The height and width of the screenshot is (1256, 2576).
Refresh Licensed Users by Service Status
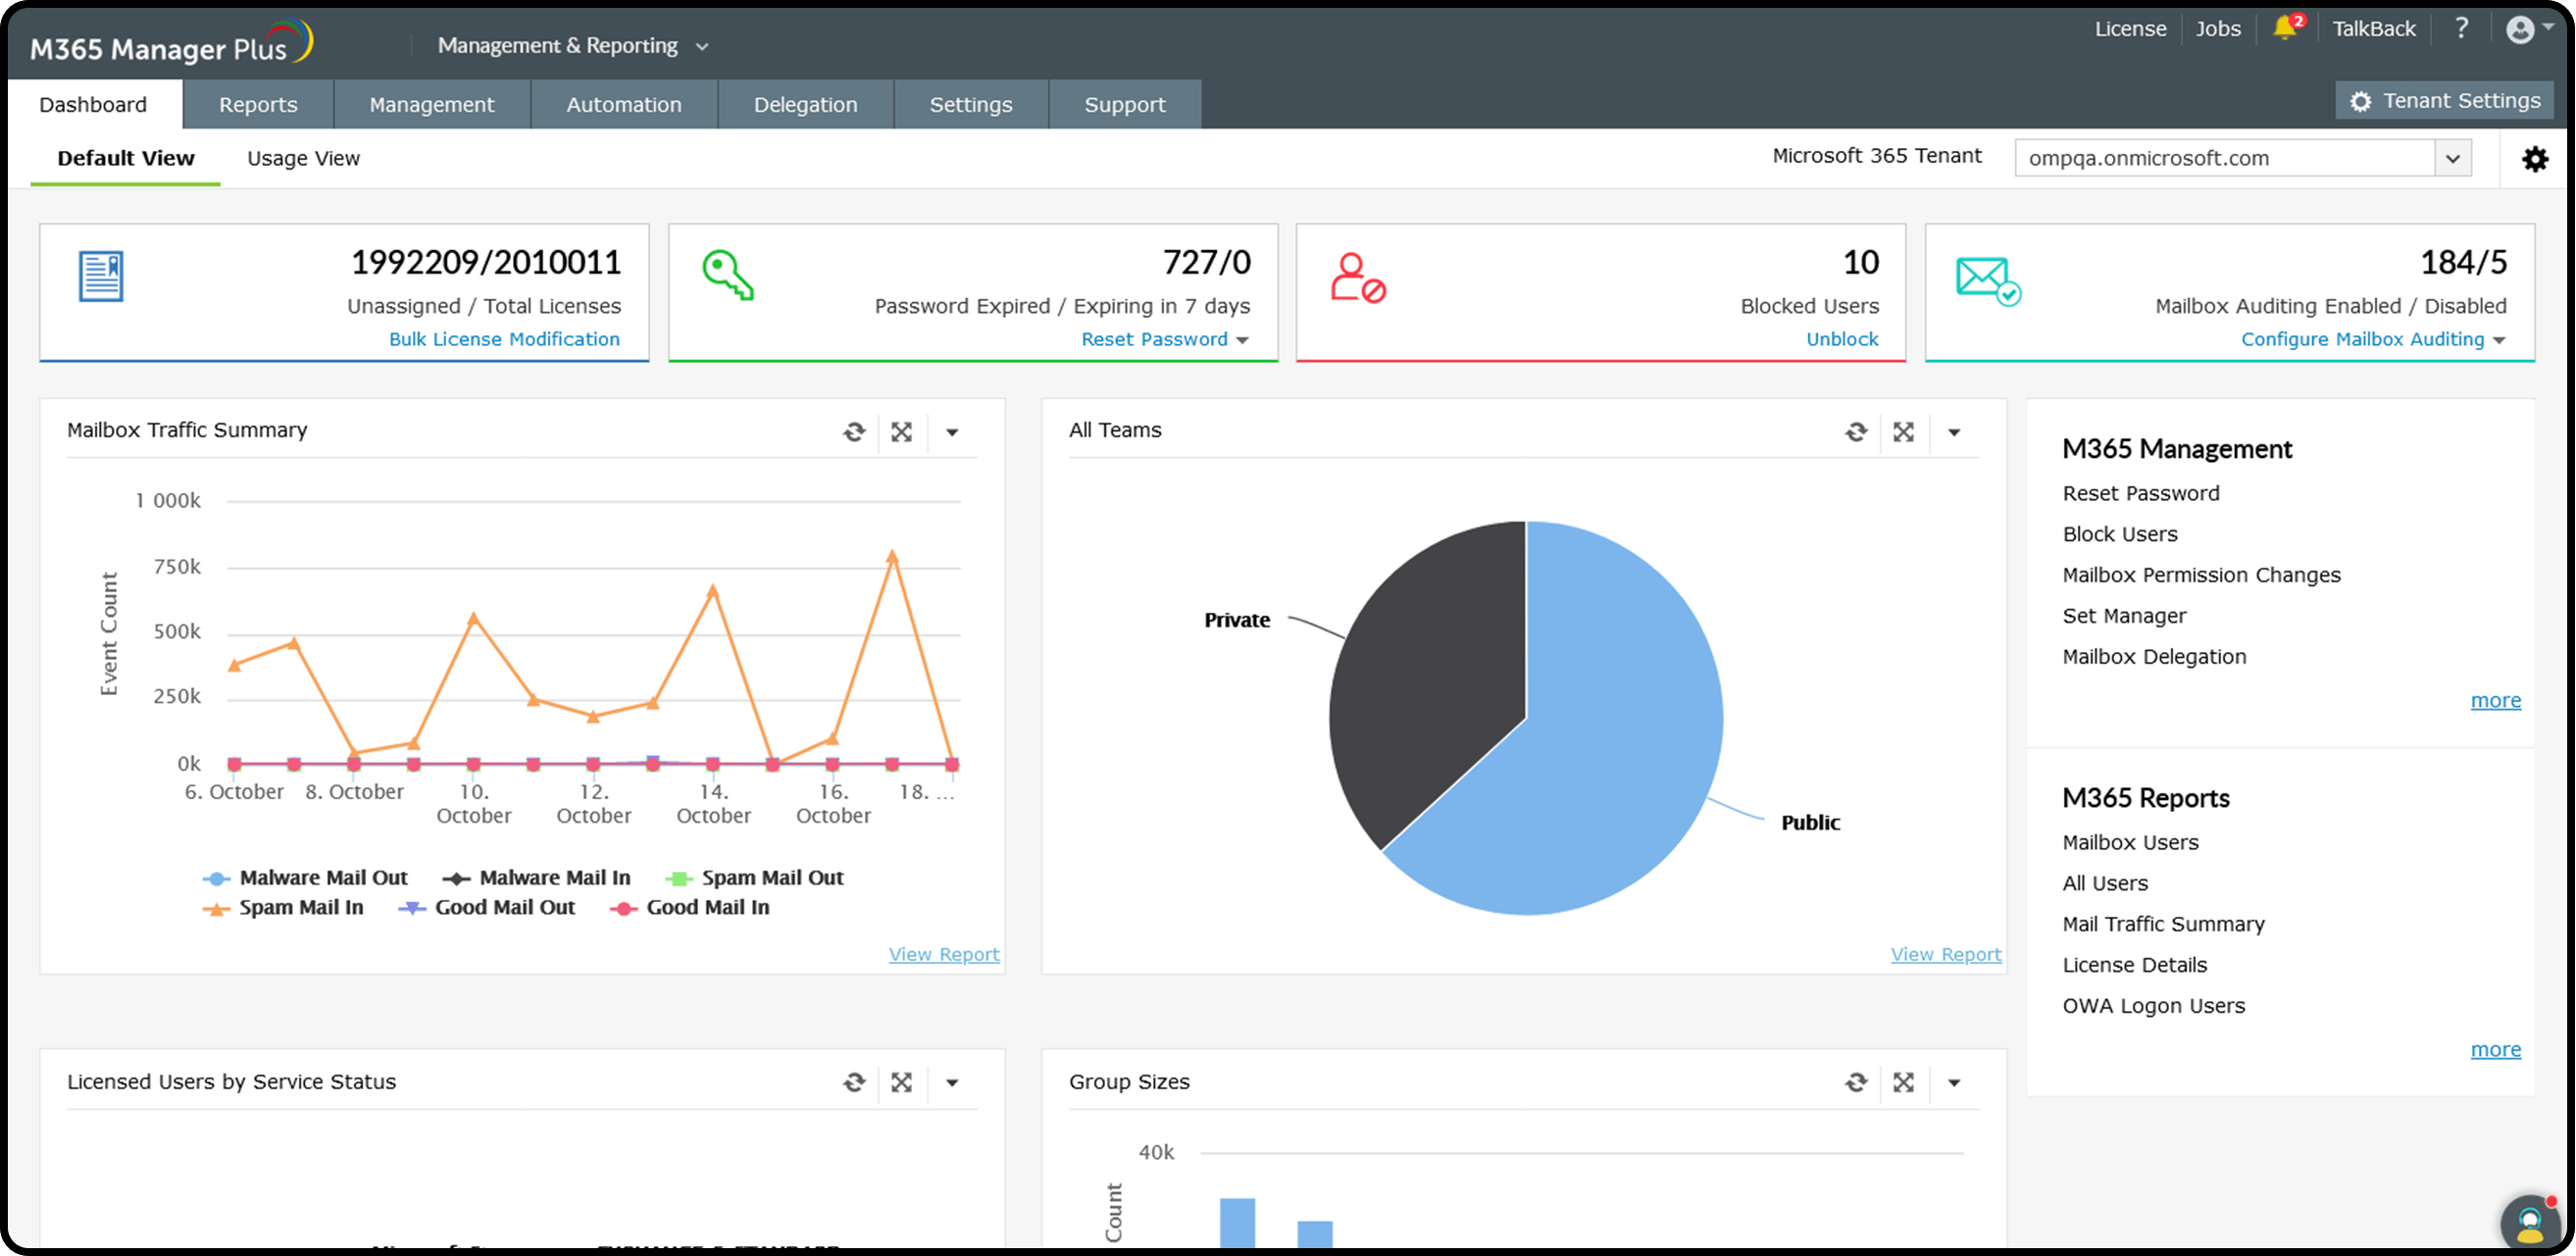pos(854,1082)
